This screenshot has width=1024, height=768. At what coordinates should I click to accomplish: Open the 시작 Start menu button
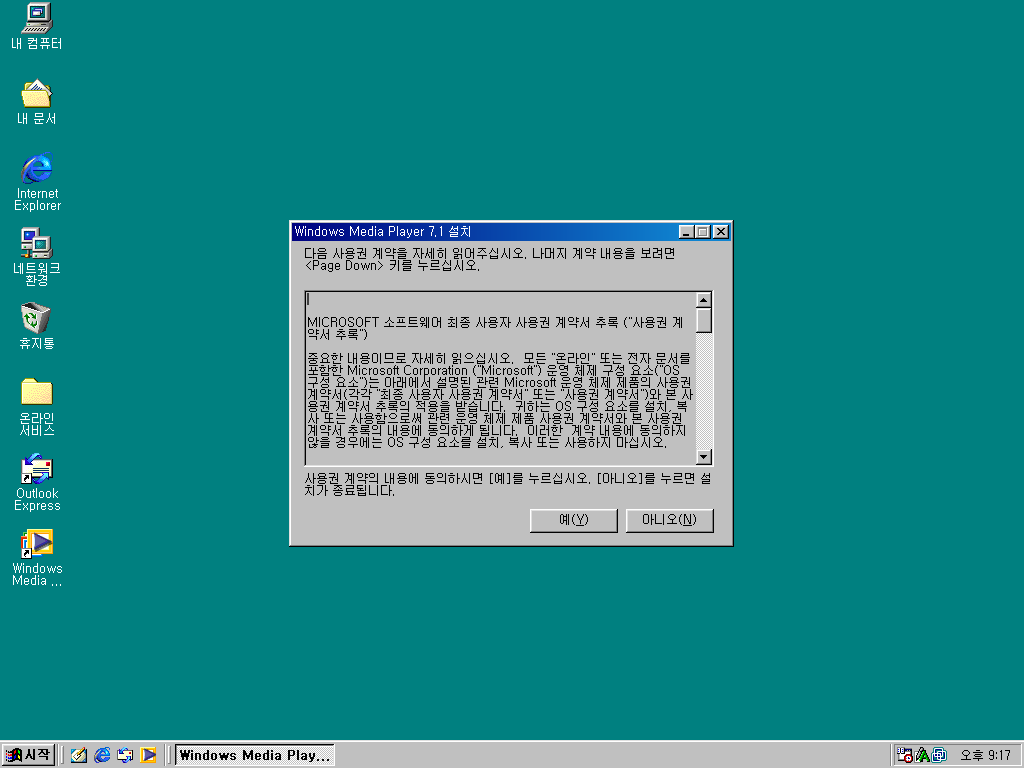point(27,755)
